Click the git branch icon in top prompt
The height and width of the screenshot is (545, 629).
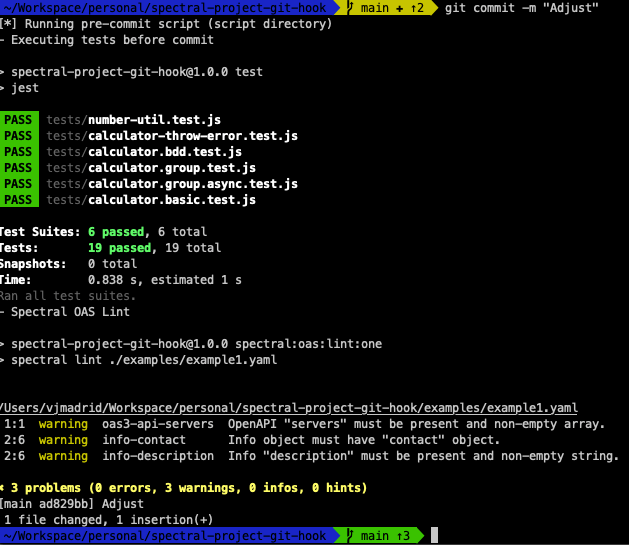[350, 8]
